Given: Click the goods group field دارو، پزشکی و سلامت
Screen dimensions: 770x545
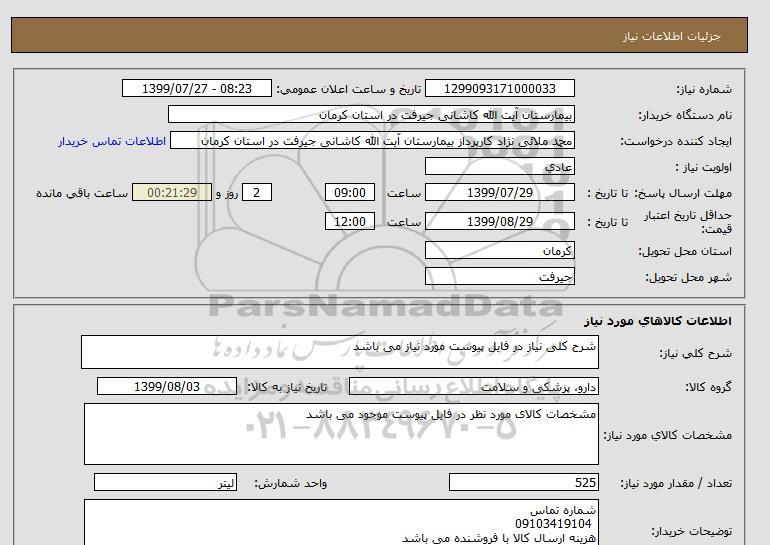Looking at the screenshot, I should (473, 386).
